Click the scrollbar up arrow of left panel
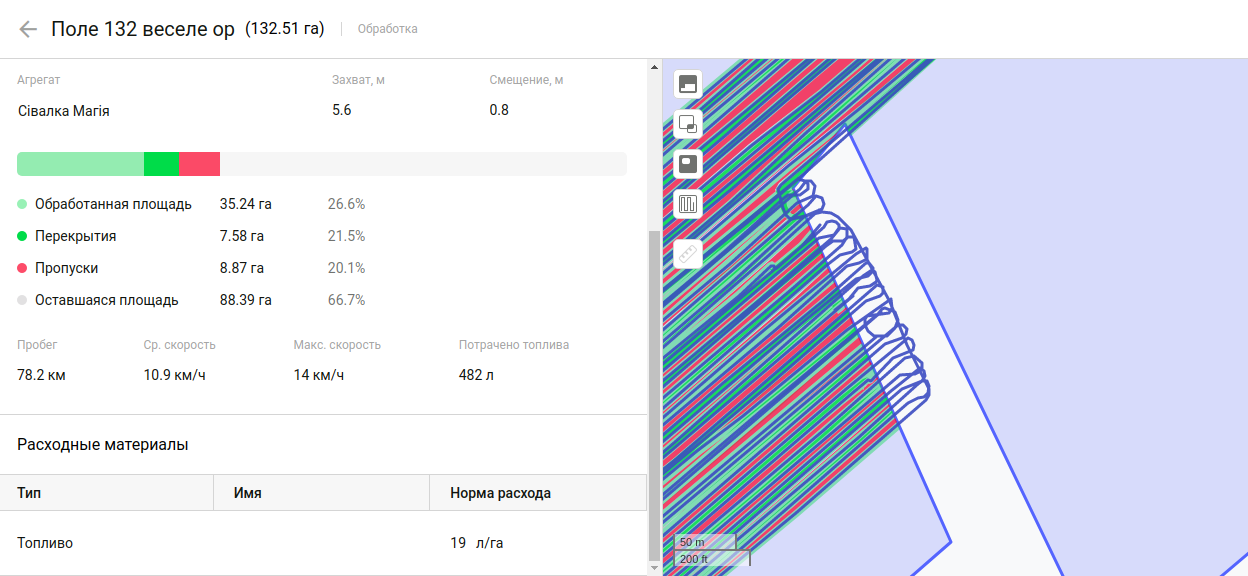The width and height of the screenshot is (1248, 576). [x=655, y=67]
